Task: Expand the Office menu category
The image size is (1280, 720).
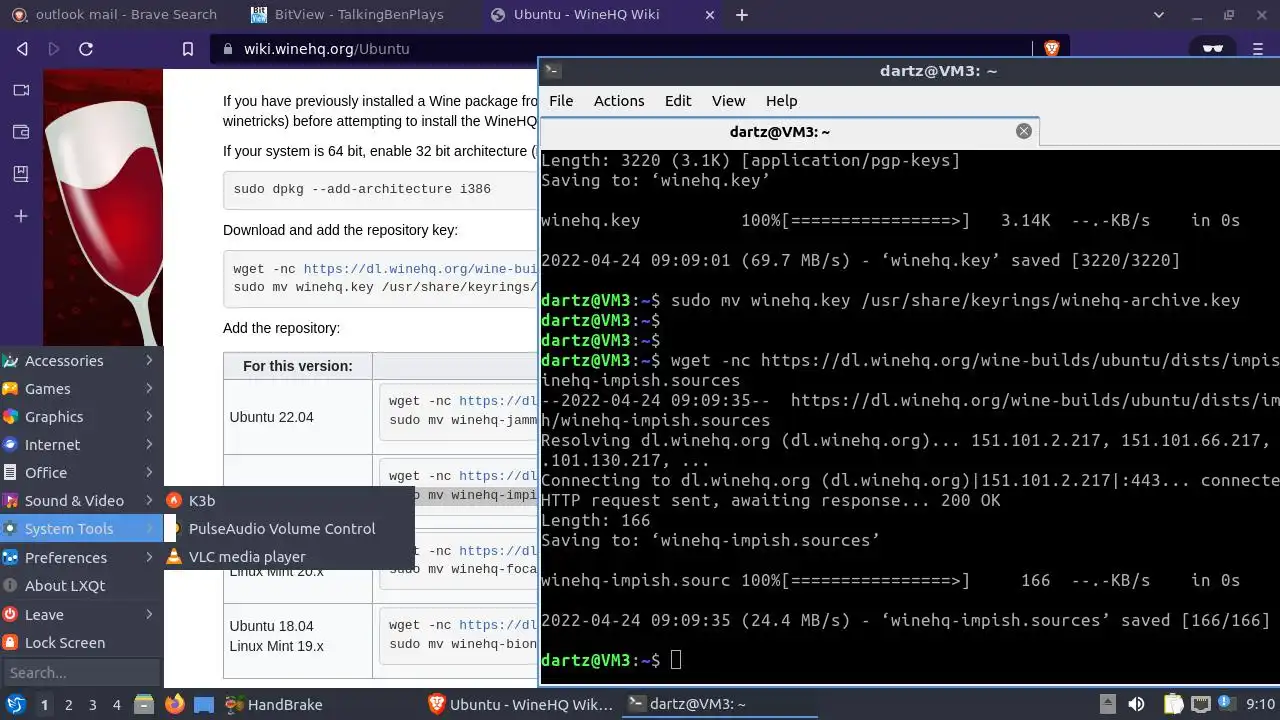Action: 81,473
